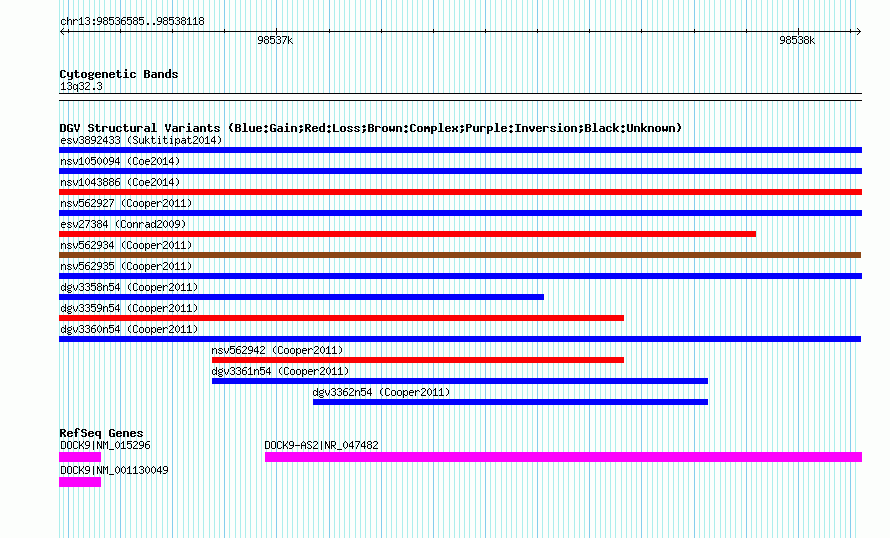Open esv27384 (Conrad2009) variant label
This screenshot has width=890, height=538.
pyautogui.click(x=123, y=224)
